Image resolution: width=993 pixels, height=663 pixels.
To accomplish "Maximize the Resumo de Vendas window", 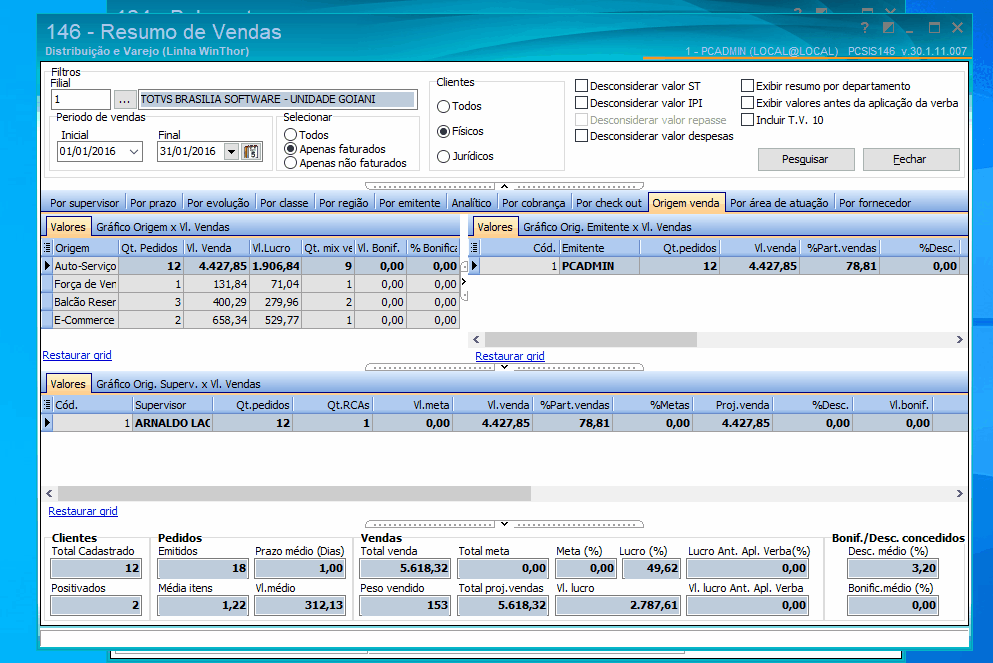I will (934, 28).
